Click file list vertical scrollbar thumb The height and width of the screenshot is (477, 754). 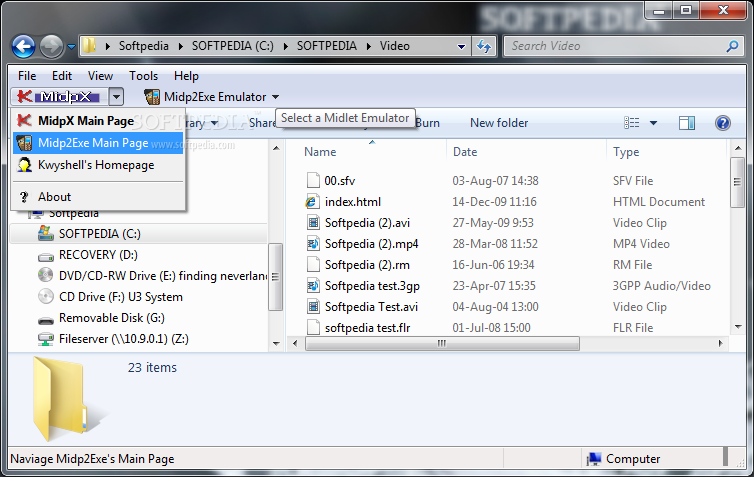click(737, 182)
